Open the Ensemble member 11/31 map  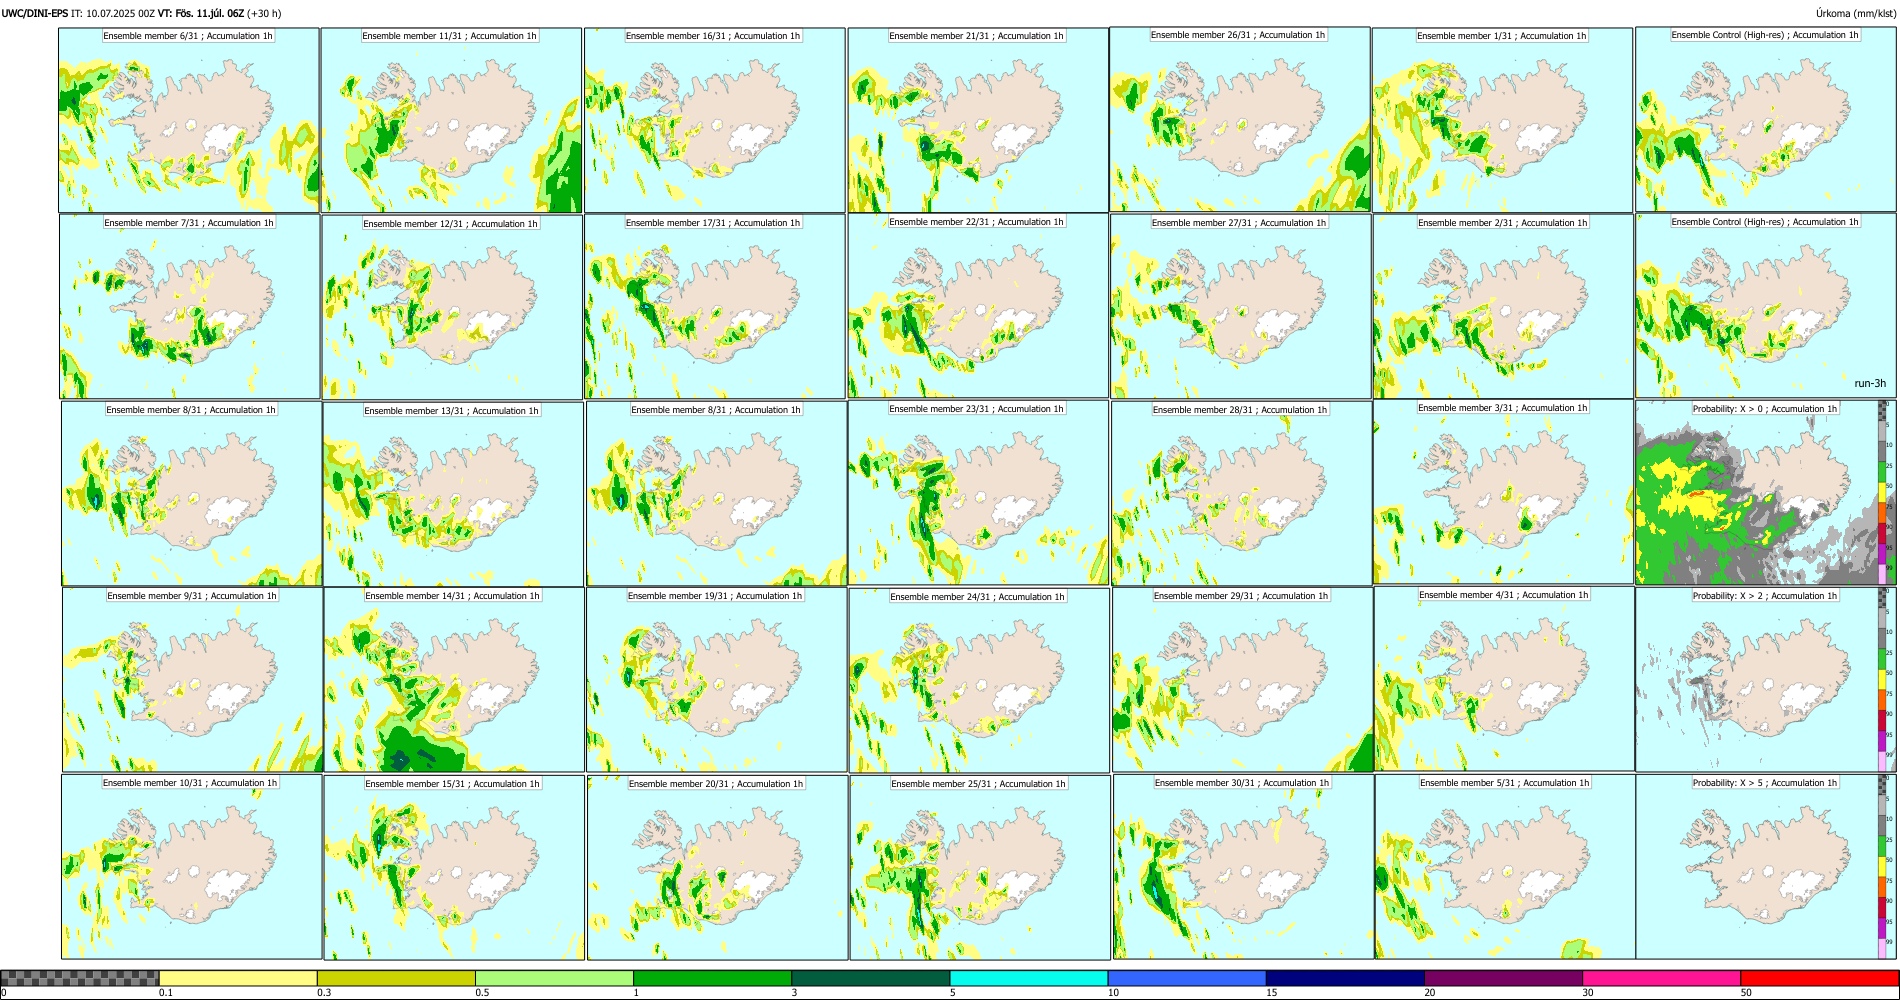451,120
